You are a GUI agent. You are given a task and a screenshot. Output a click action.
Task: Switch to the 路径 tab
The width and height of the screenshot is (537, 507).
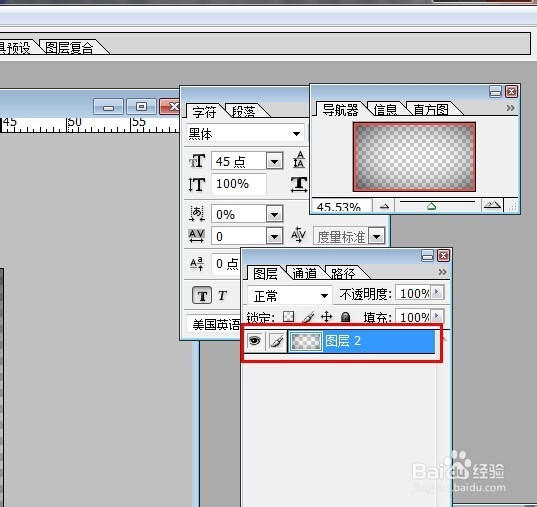click(x=343, y=274)
